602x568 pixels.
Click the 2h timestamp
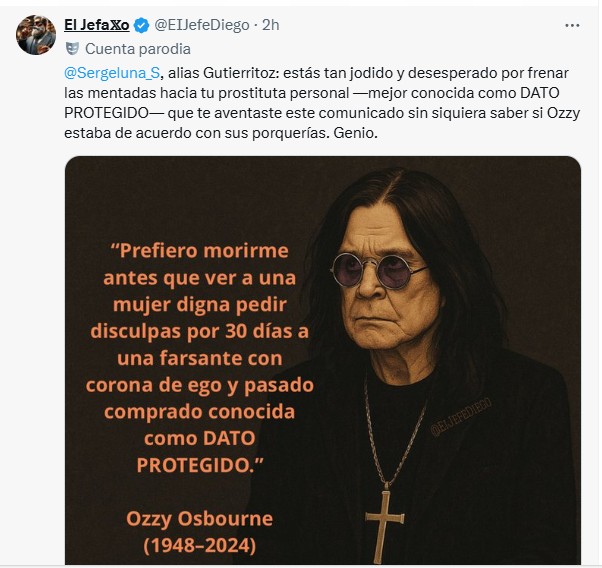point(271,25)
